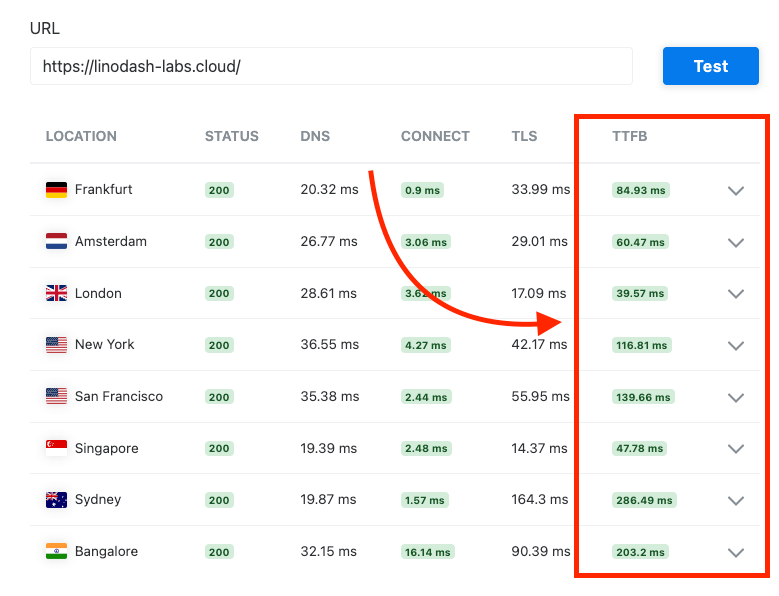
Task: Click the blue Test button
Action: (710, 66)
